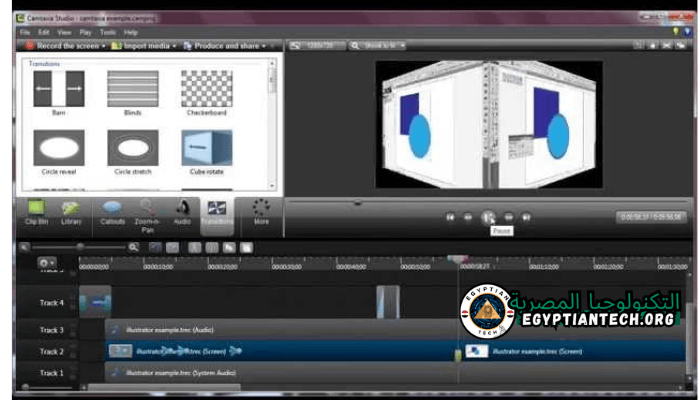
Task: Click the blue help icon in menu bar
Action: (687, 32)
